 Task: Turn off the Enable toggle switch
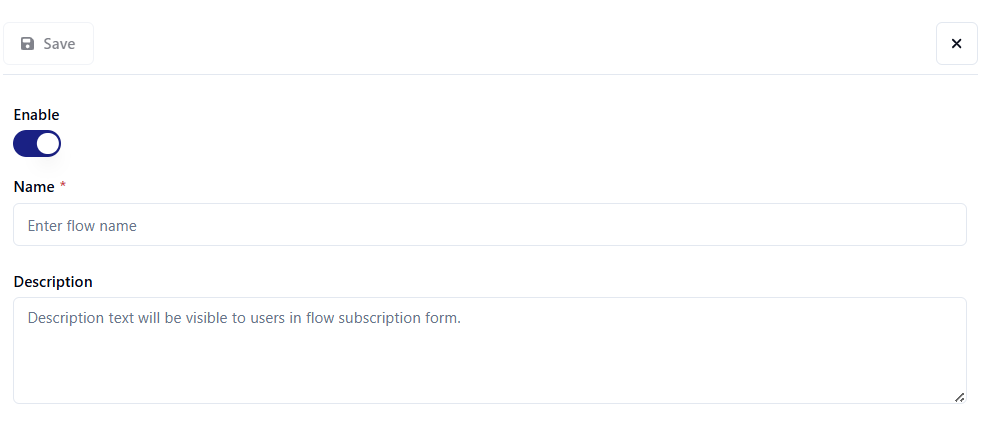[x=37, y=144]
